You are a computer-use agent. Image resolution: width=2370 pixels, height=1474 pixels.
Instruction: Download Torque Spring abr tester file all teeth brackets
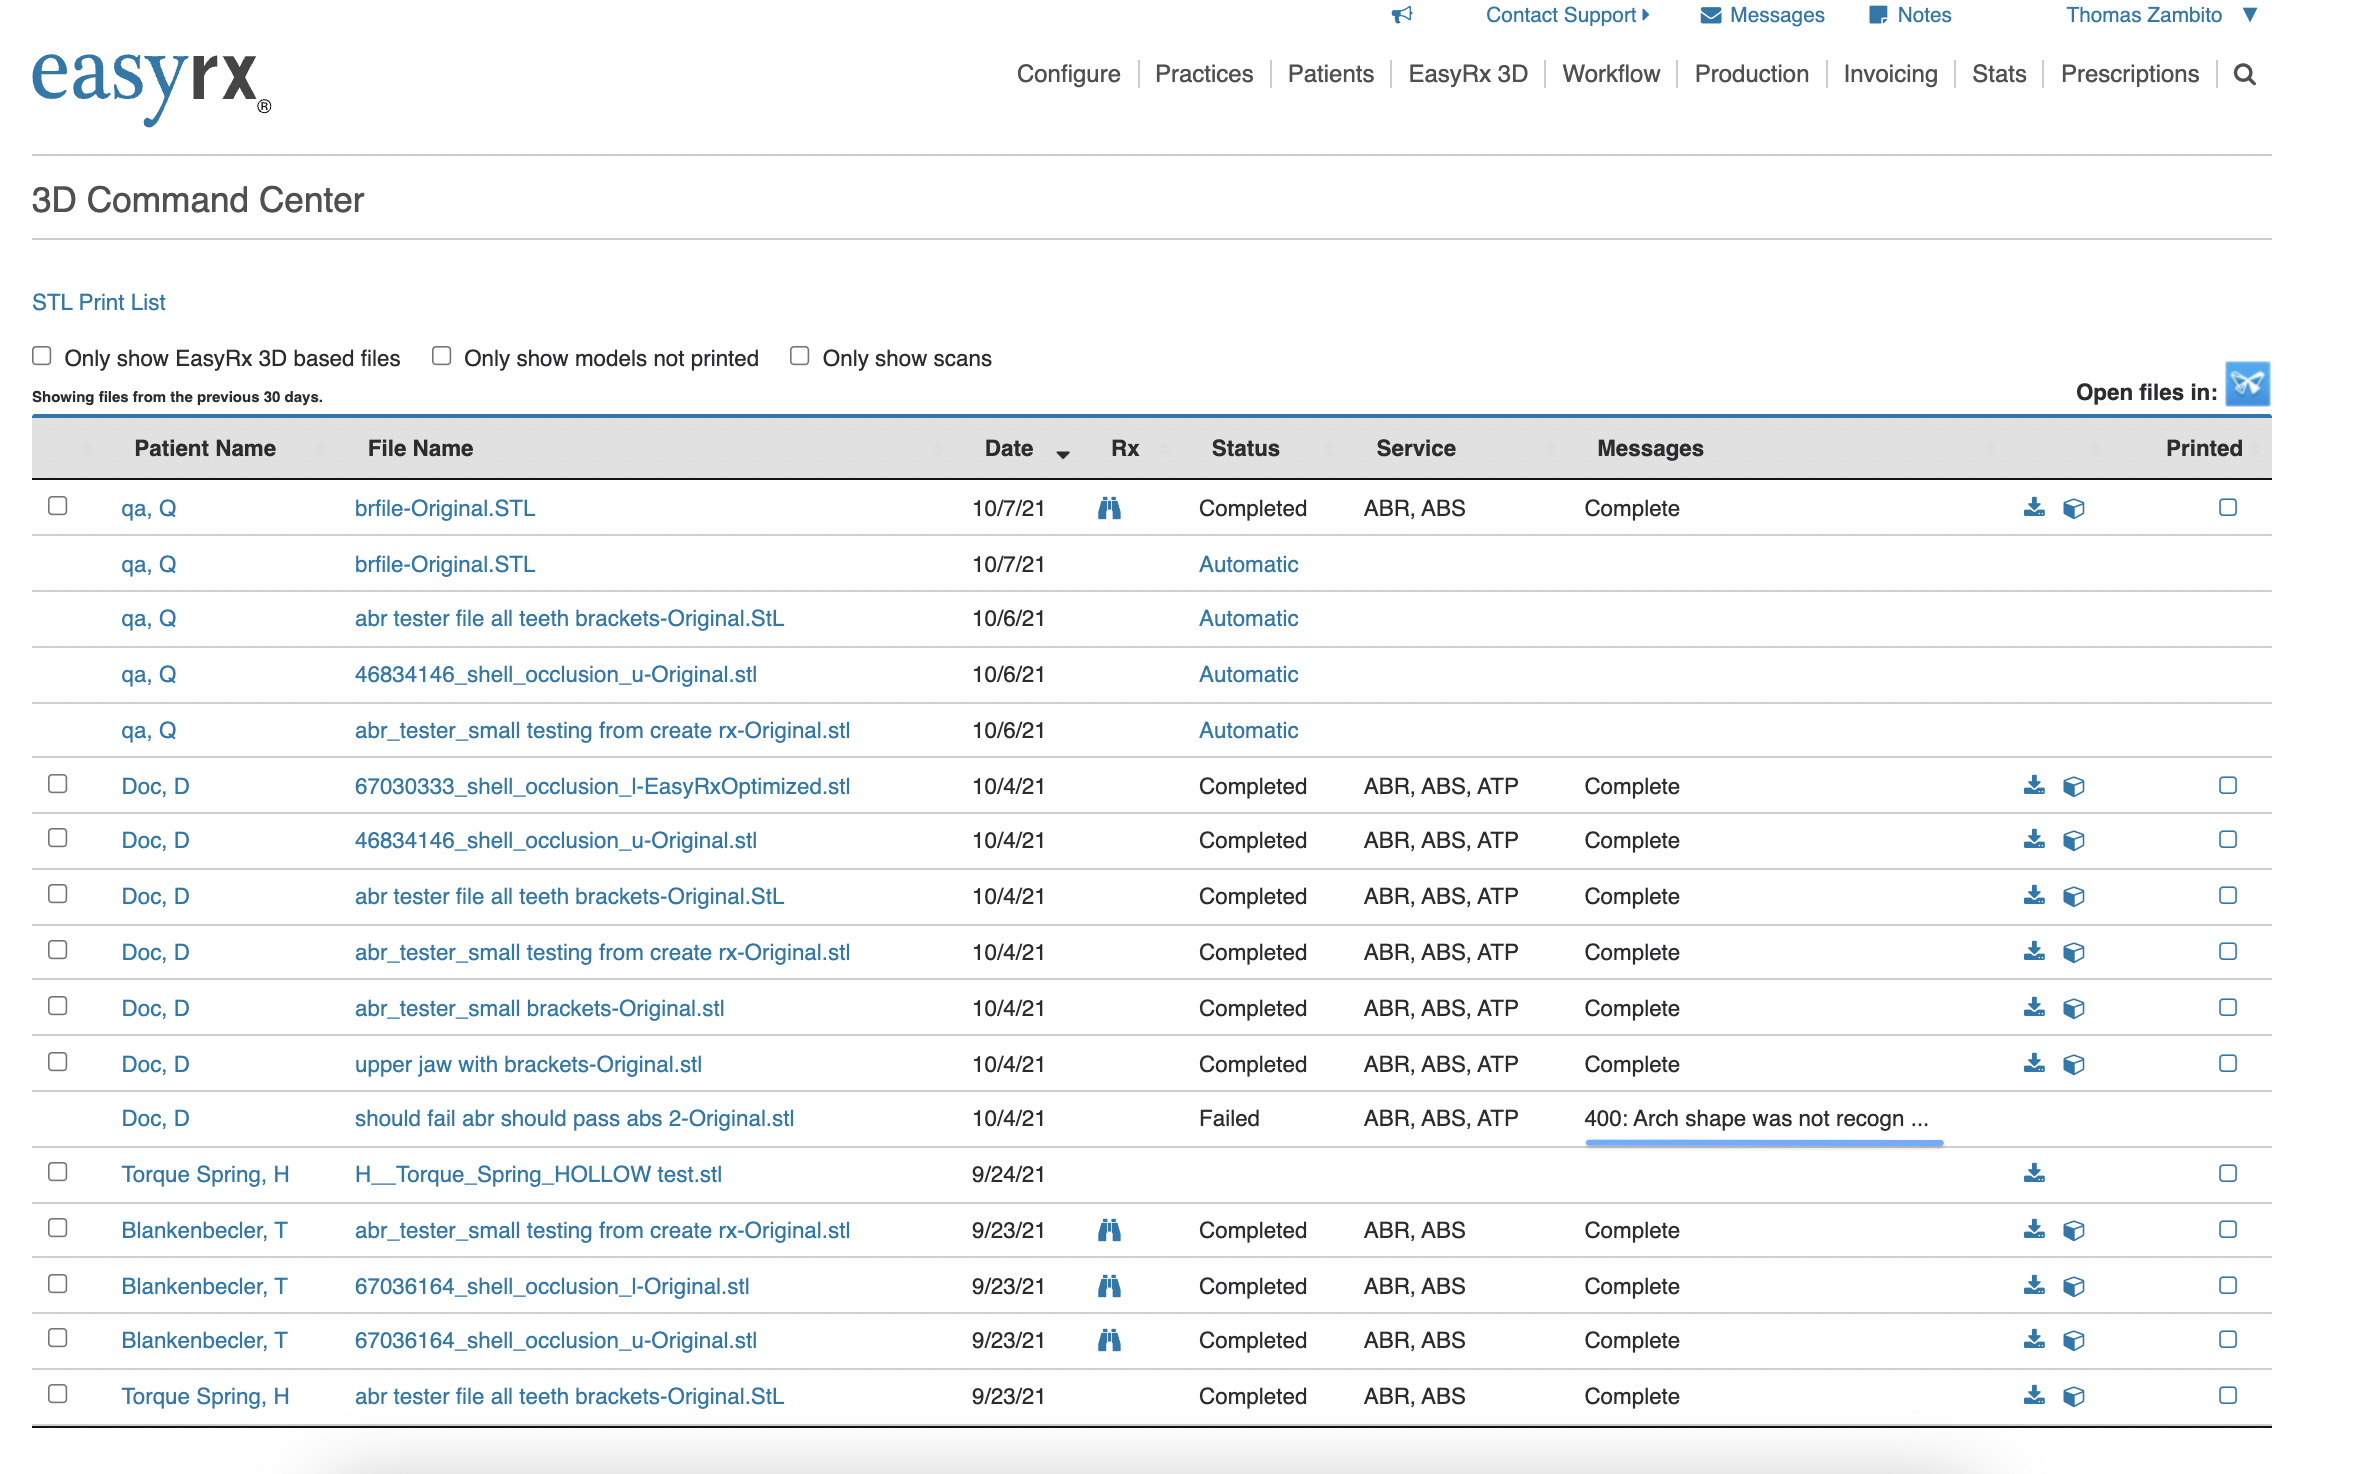point(2034,1396)
